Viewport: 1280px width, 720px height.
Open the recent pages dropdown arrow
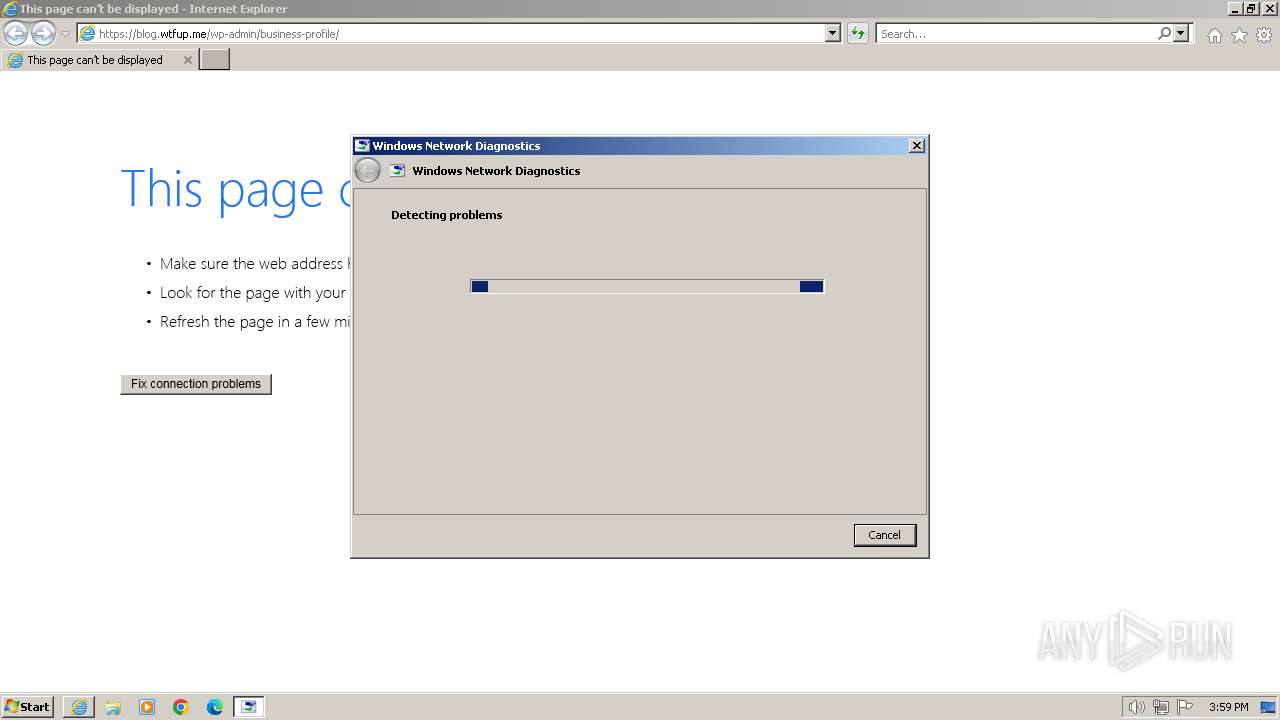pyautogui.click(x=65, y=34)
